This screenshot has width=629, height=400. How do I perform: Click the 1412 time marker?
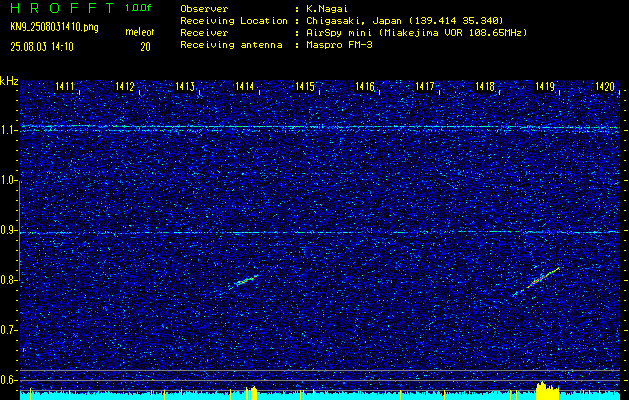(125, 86)
